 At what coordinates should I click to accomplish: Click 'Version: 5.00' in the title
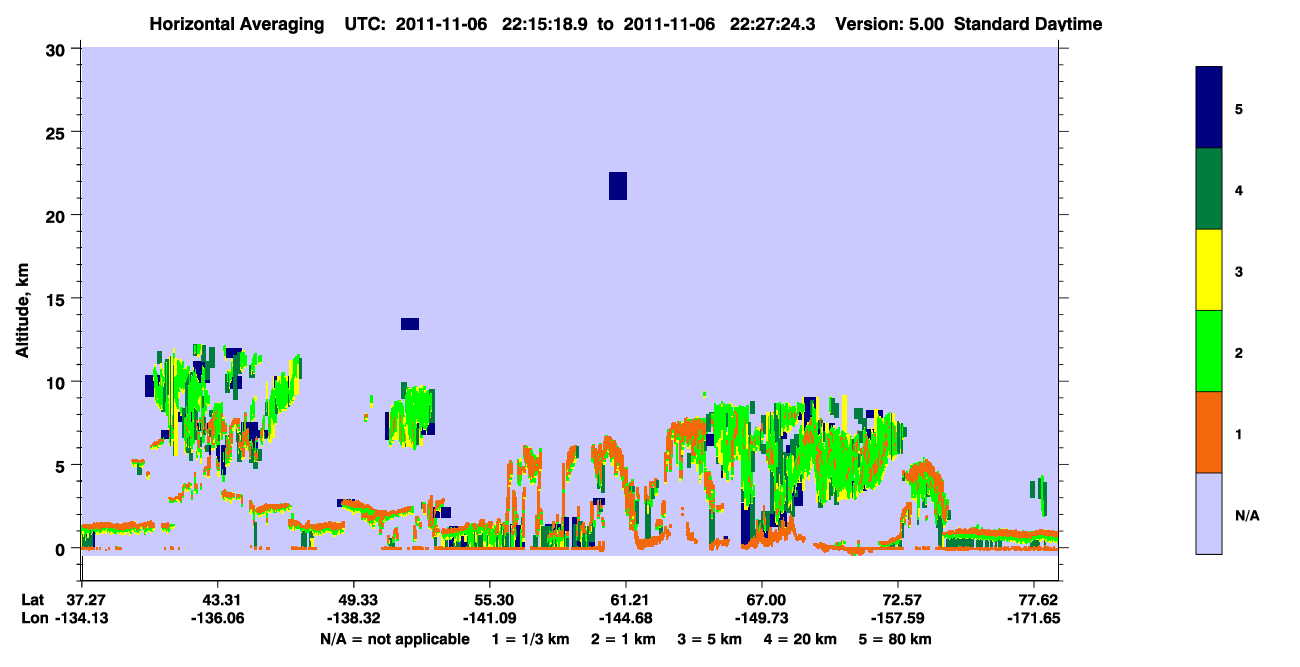click(x=891, y=24)
